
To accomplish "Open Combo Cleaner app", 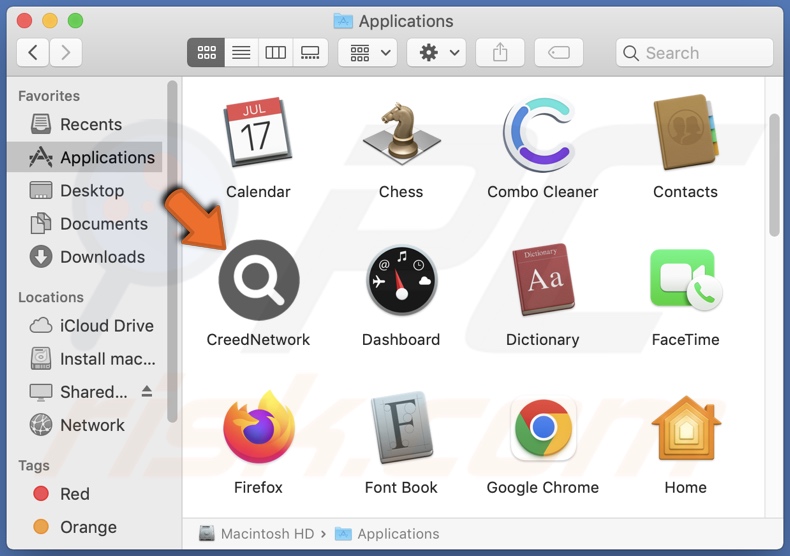I will (x=542, y=134).
